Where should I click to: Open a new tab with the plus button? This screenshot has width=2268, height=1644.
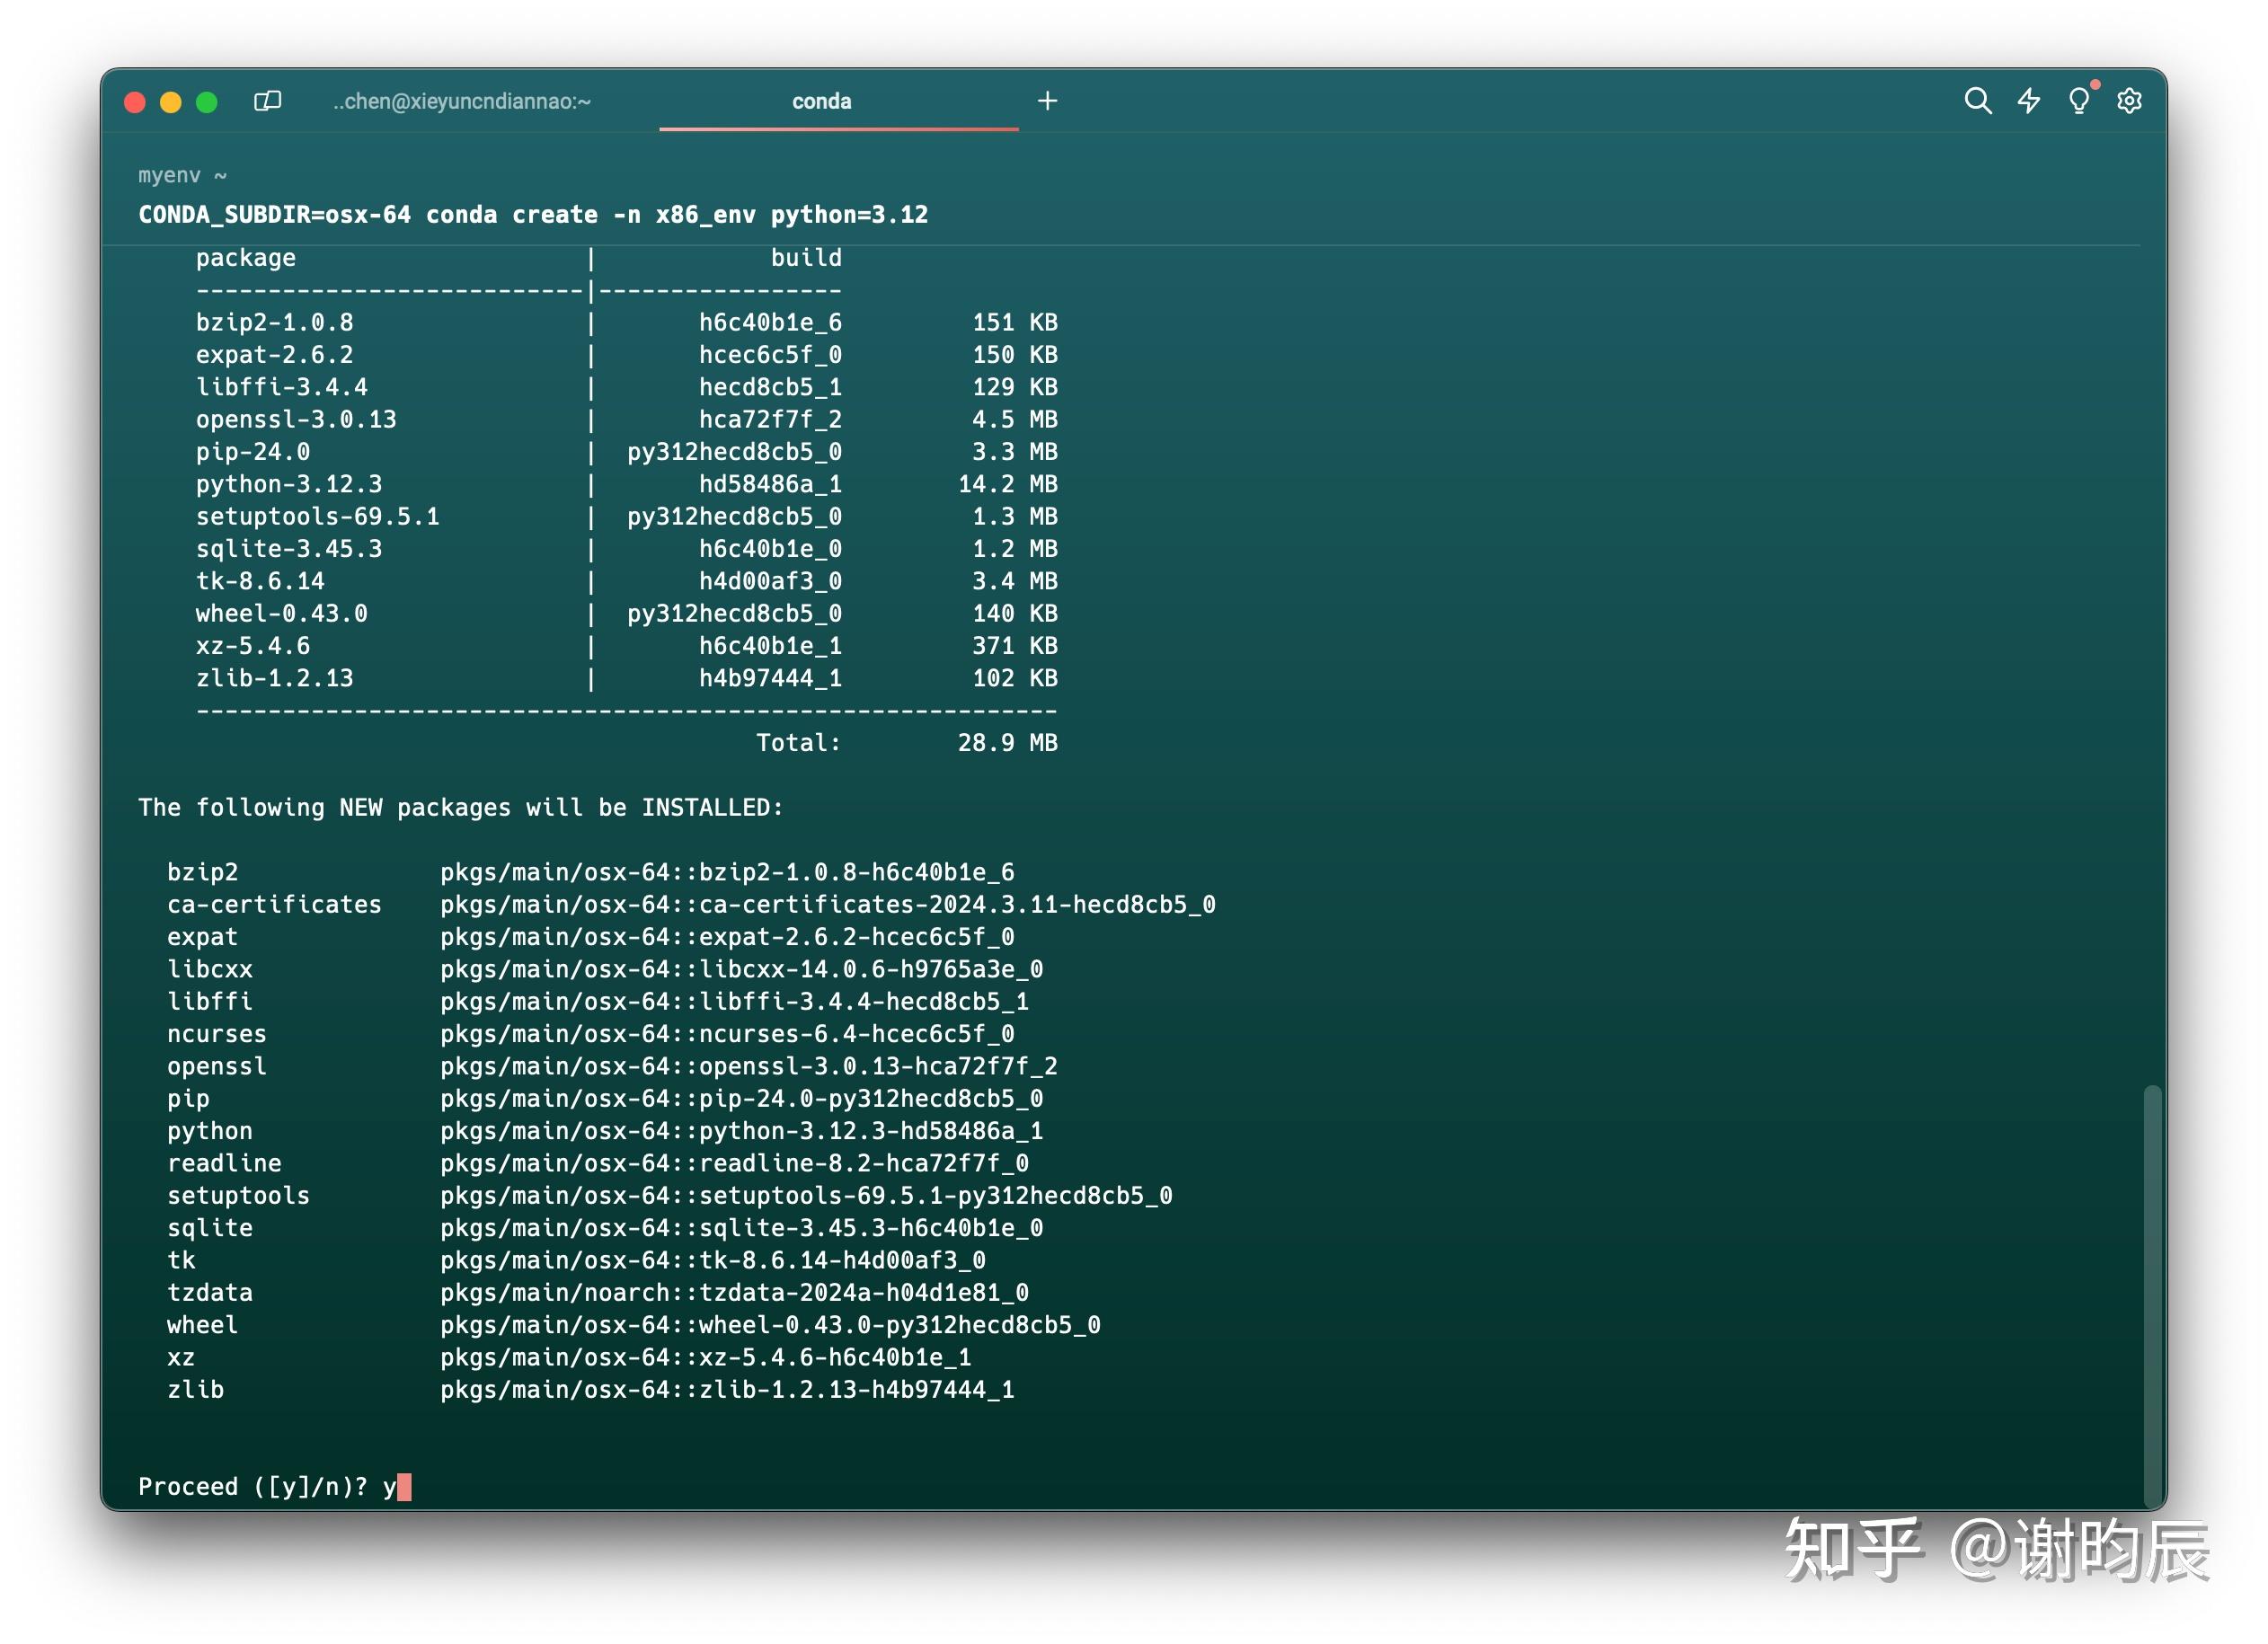click(x=1048, y=100)
